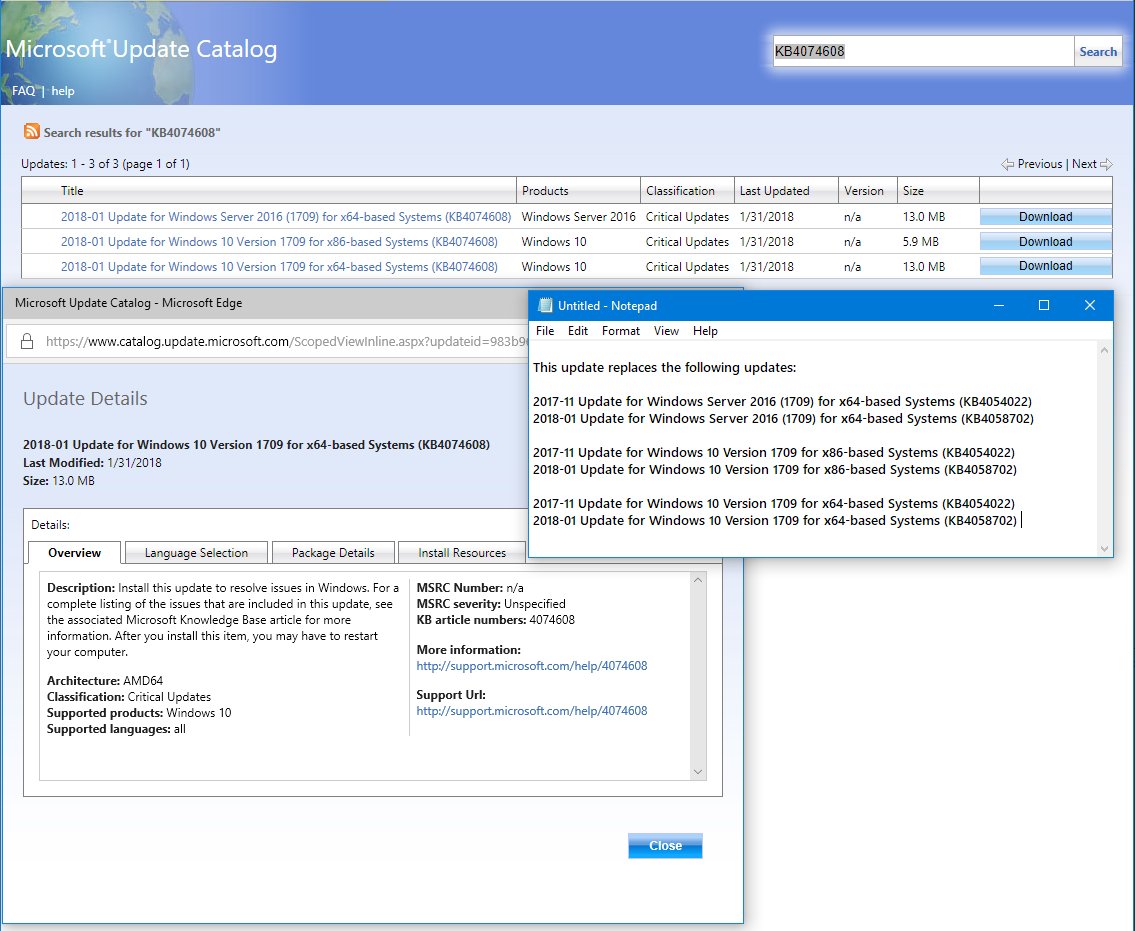Click Notepad line x86-based KB4054022
1135x931 pixels.
tap(774, 452)
